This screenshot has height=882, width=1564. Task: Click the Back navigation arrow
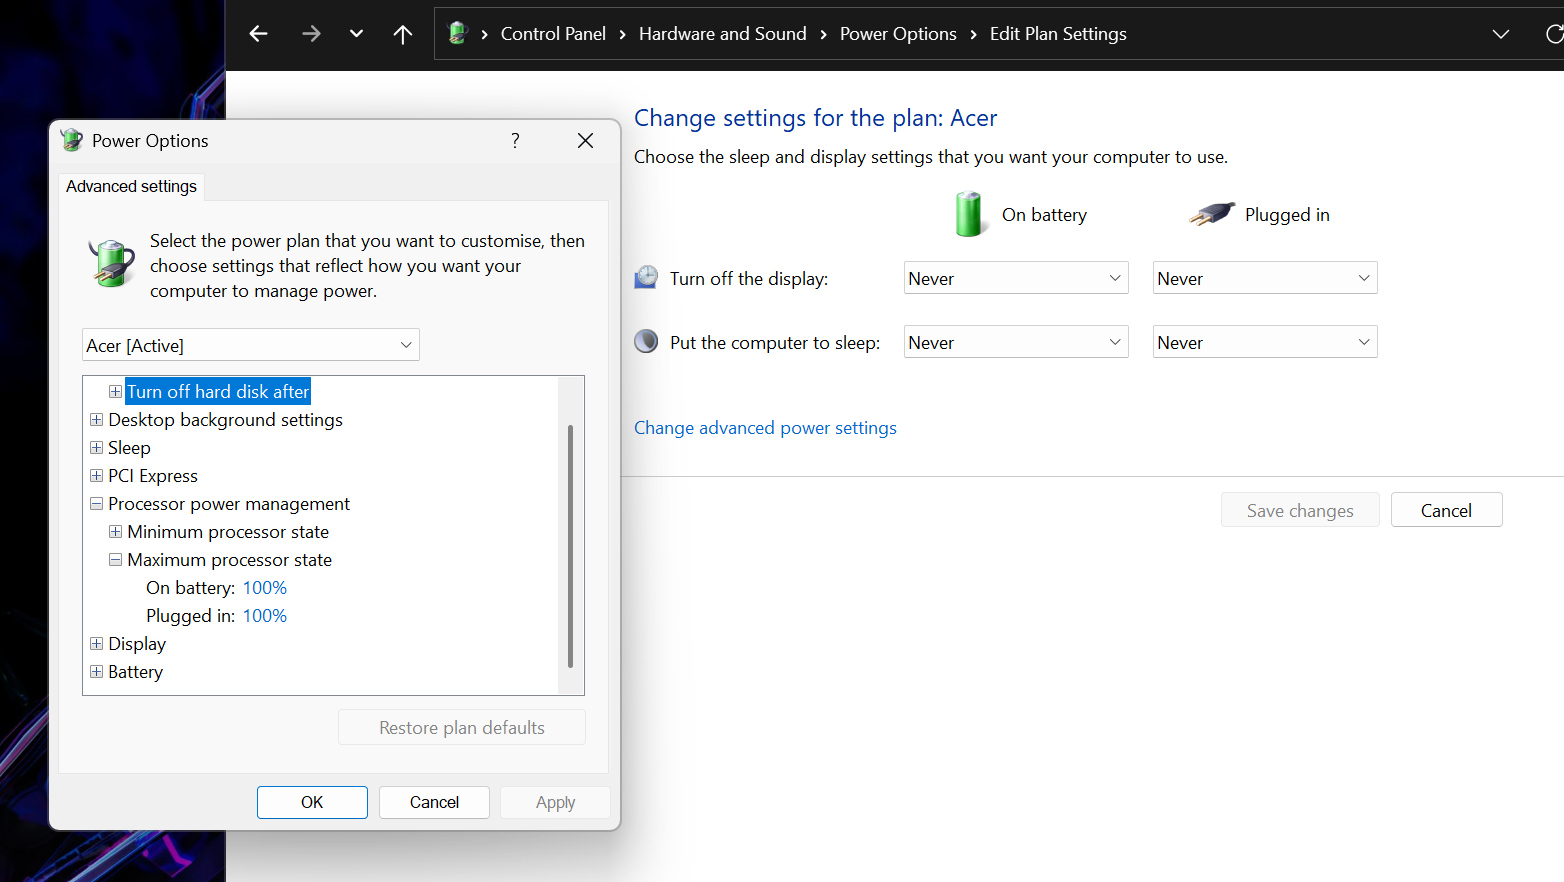coord(258,34)
